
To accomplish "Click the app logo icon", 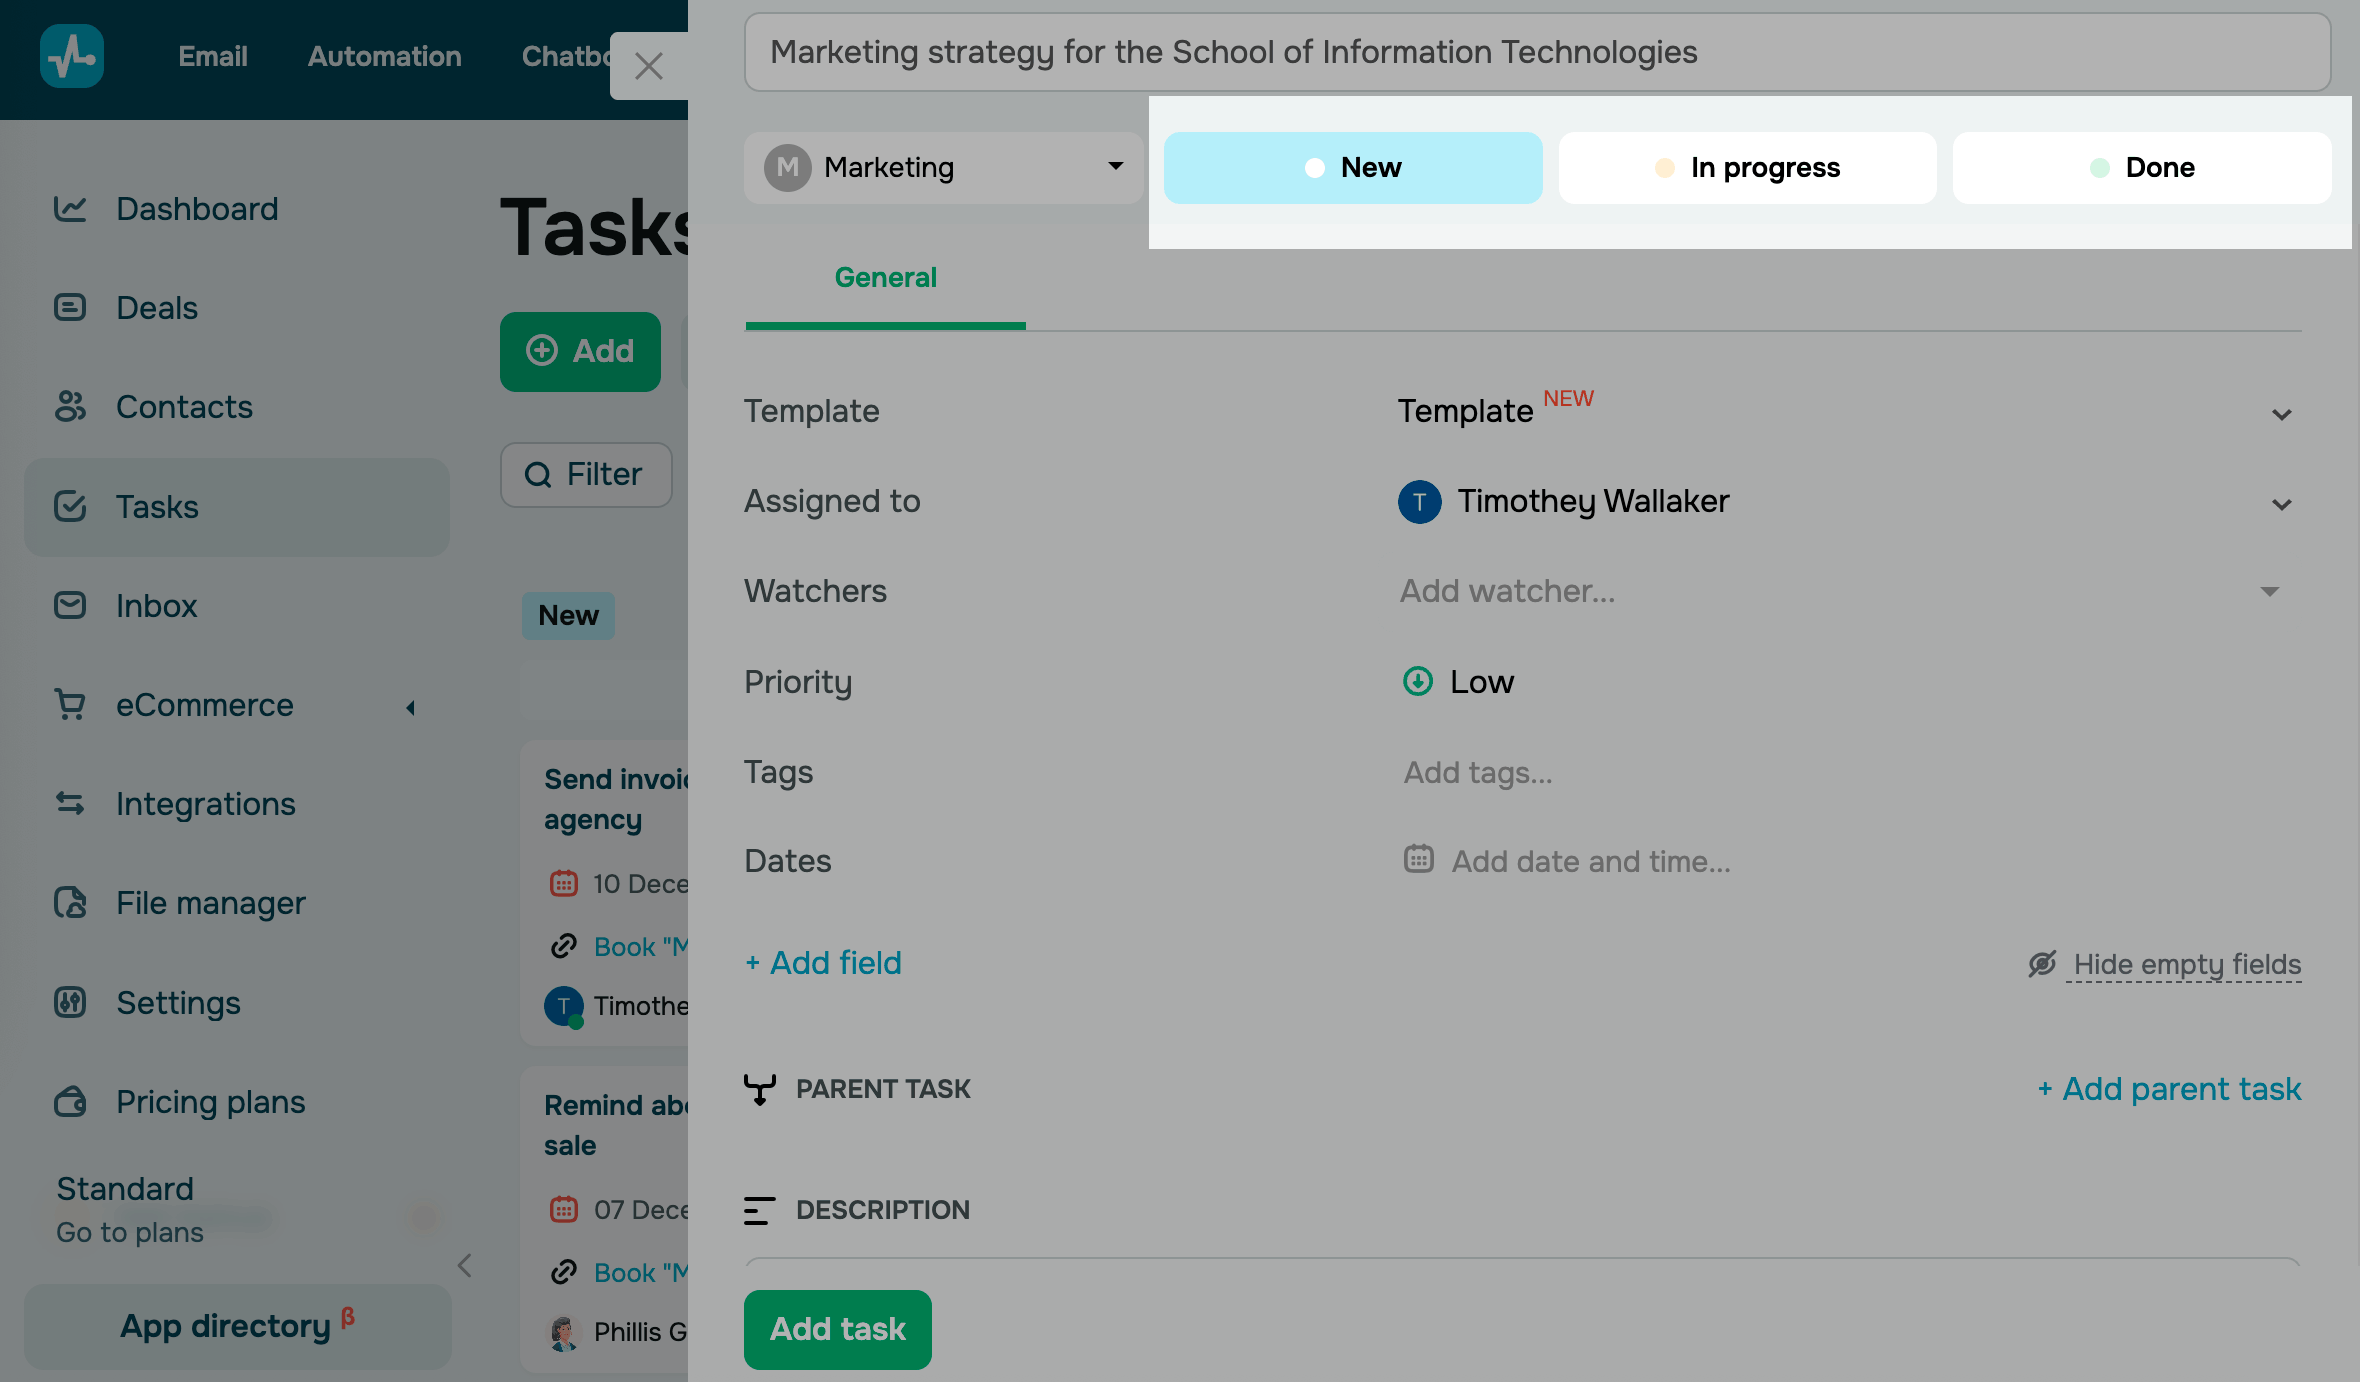I will pyautogui.click(x=72, y=56).
